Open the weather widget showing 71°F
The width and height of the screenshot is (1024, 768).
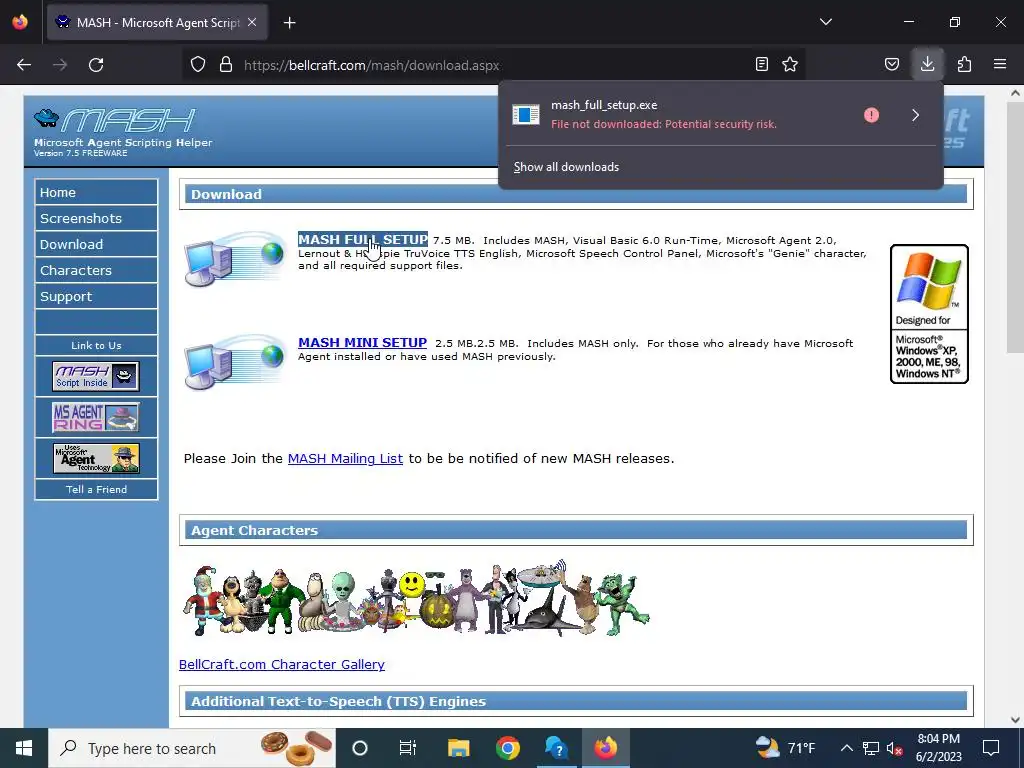(785, 748)
